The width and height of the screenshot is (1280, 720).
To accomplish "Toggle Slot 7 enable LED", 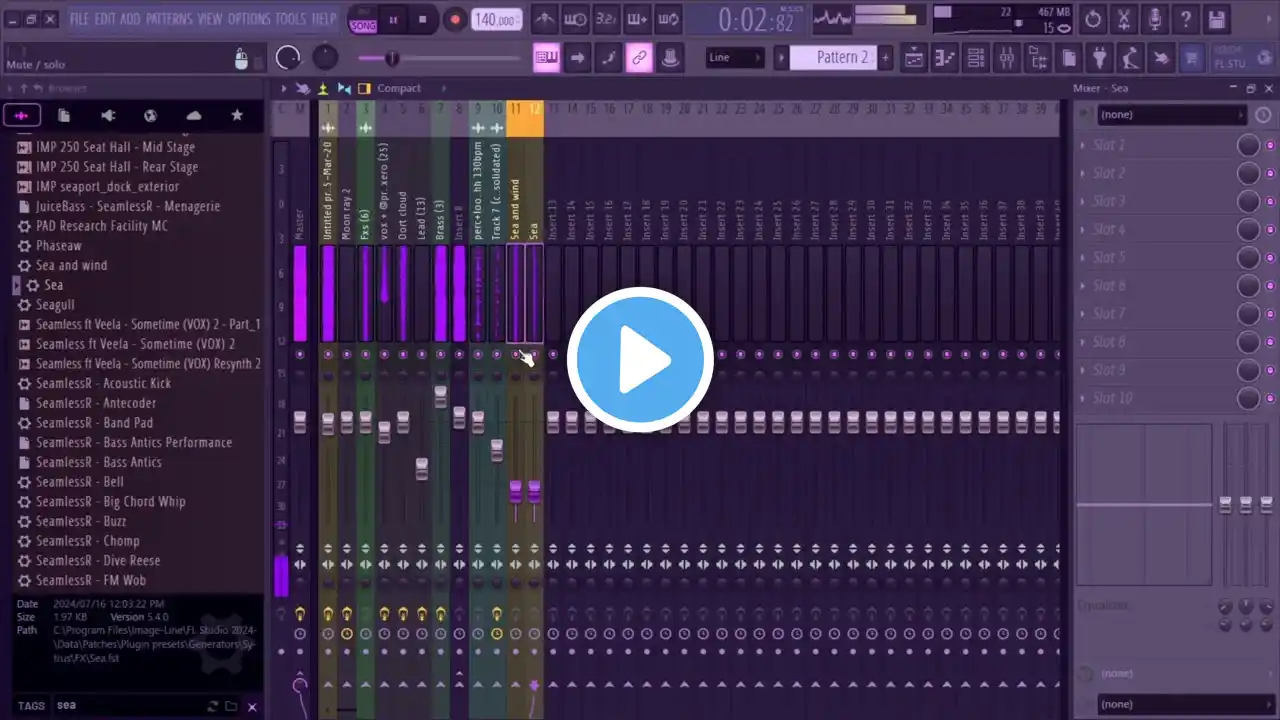I will (x=1270, y=314).
